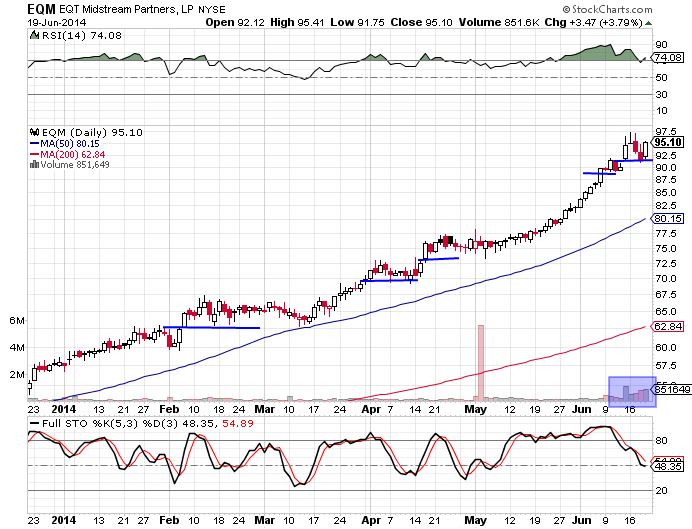The height and width of the screenshot is (529, 692).
Task: Click the 62.84 moving average price tag
Action: click(668, 326)
